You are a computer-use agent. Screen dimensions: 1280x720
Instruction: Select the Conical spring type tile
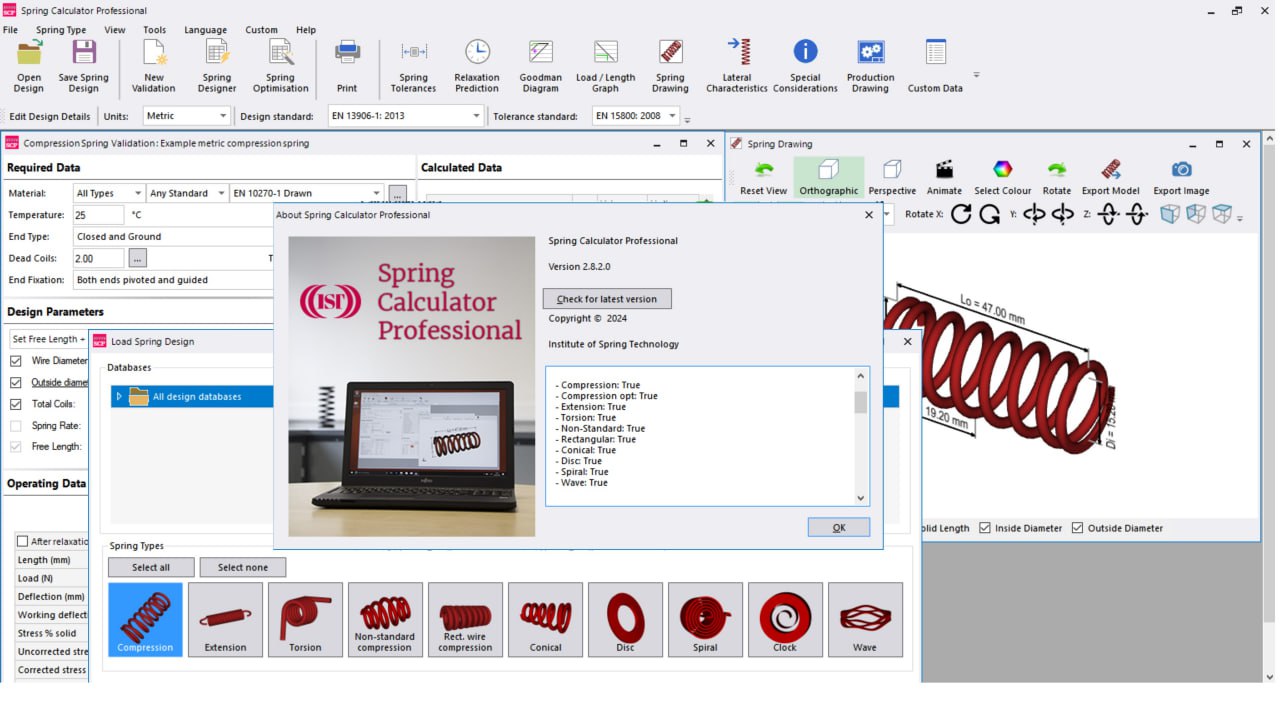tap(545, 620)
